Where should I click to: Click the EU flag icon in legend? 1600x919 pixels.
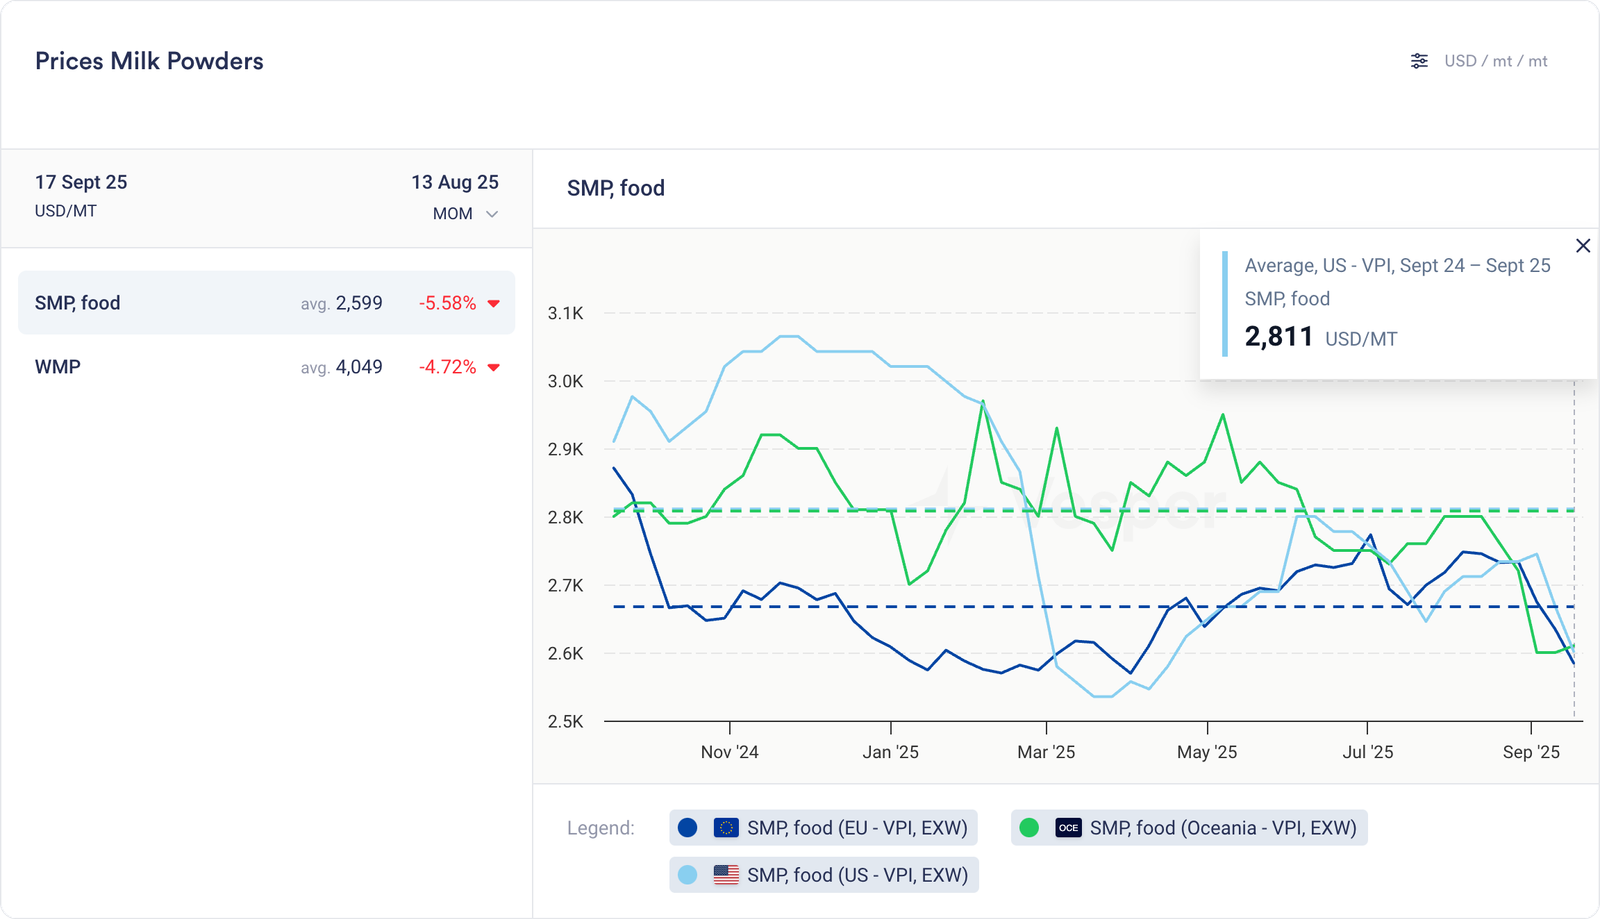point(726,828)
